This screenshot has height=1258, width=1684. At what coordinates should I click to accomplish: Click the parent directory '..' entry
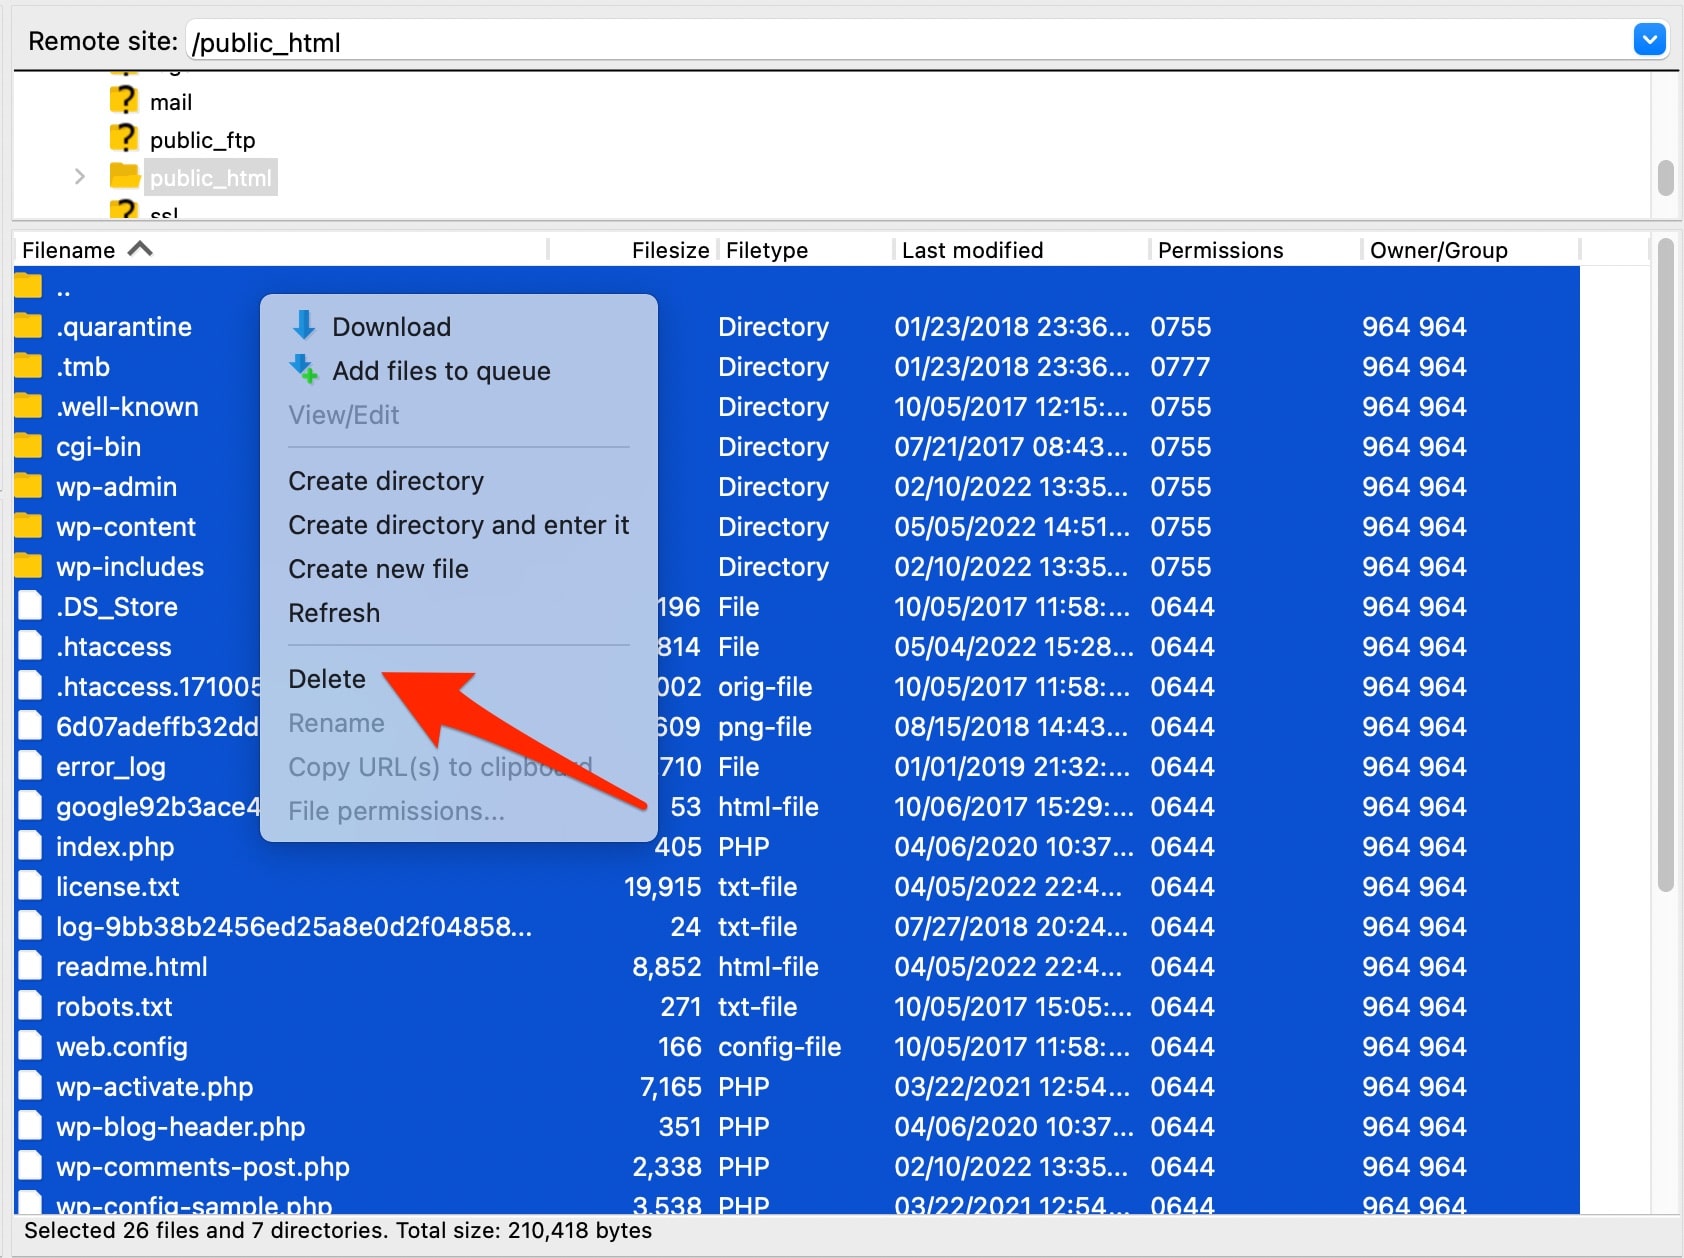63,290
